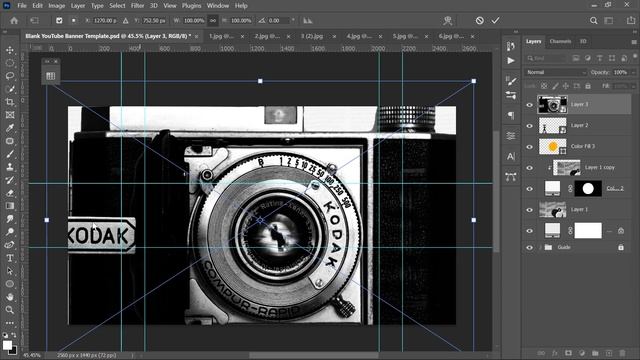Select the Elliptical Marquee tool

pyautogui.click(x=10, y=63)
